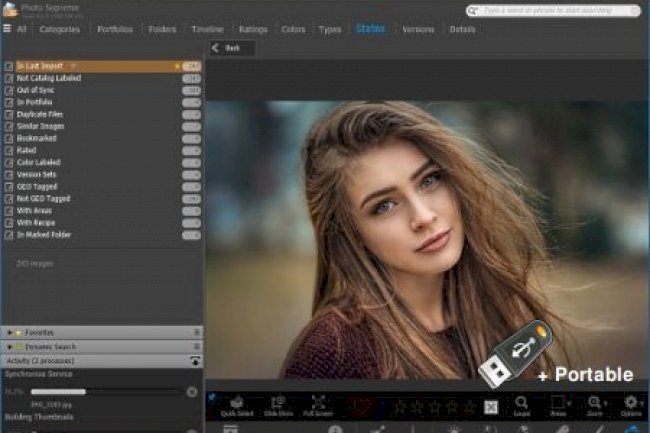
Task: Switch to the Categories tab
Action: pos(60,29)
